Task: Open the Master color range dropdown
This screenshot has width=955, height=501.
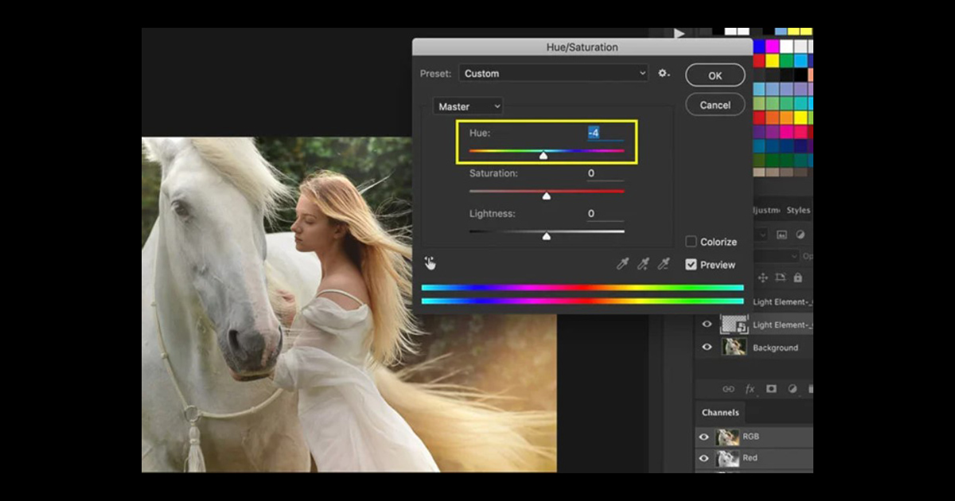Action: pyautogui.click(x=468, y=107)
